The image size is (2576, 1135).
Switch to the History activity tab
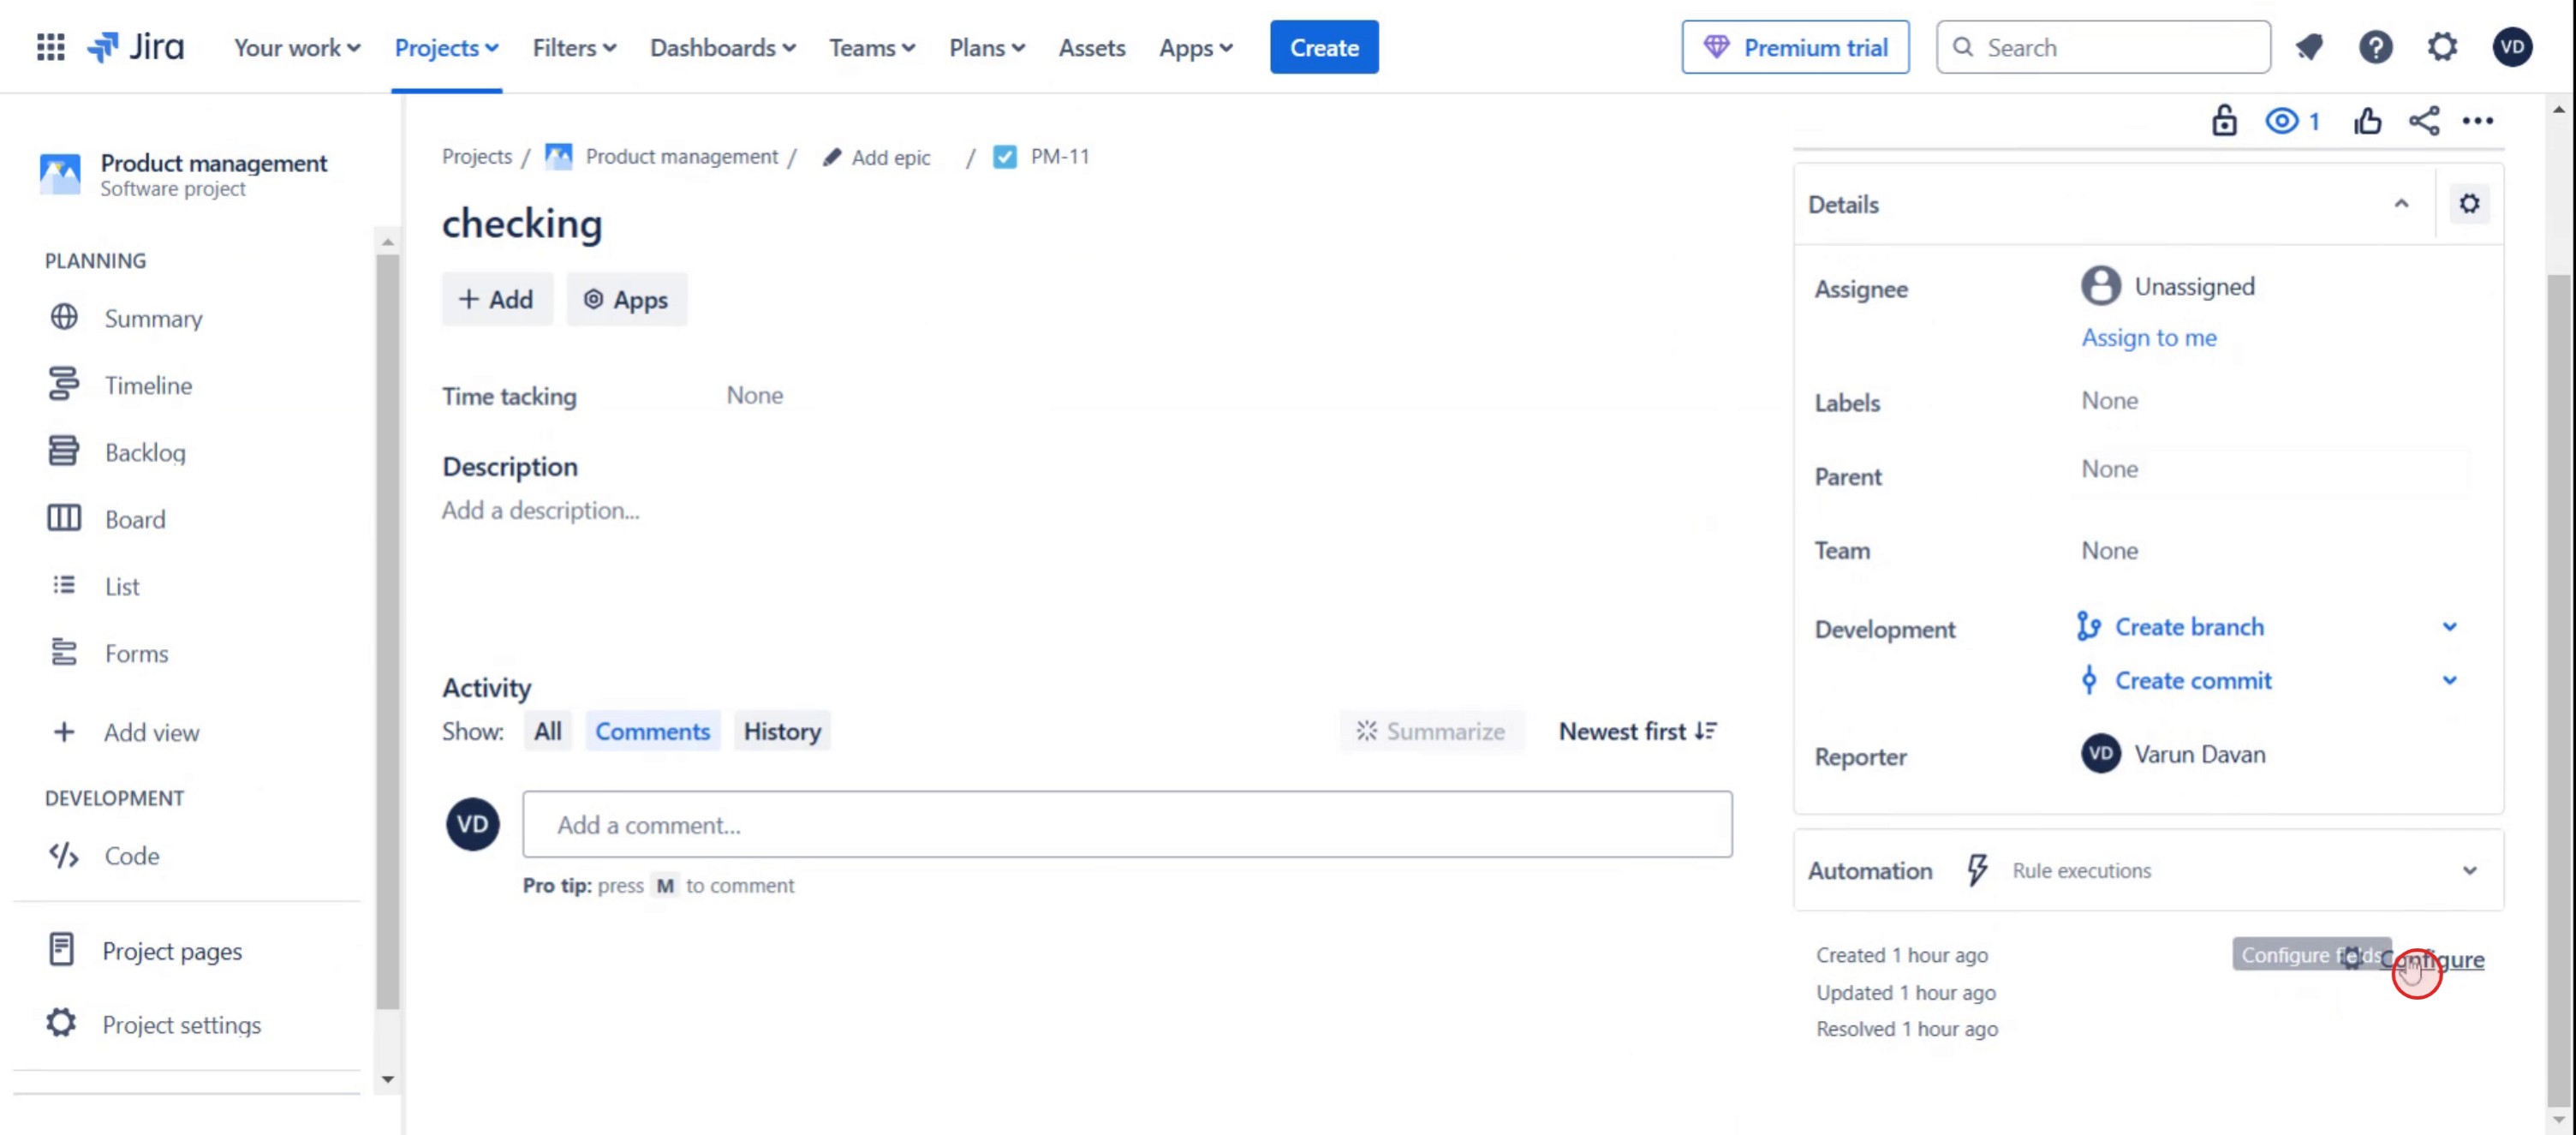[781, 731]
